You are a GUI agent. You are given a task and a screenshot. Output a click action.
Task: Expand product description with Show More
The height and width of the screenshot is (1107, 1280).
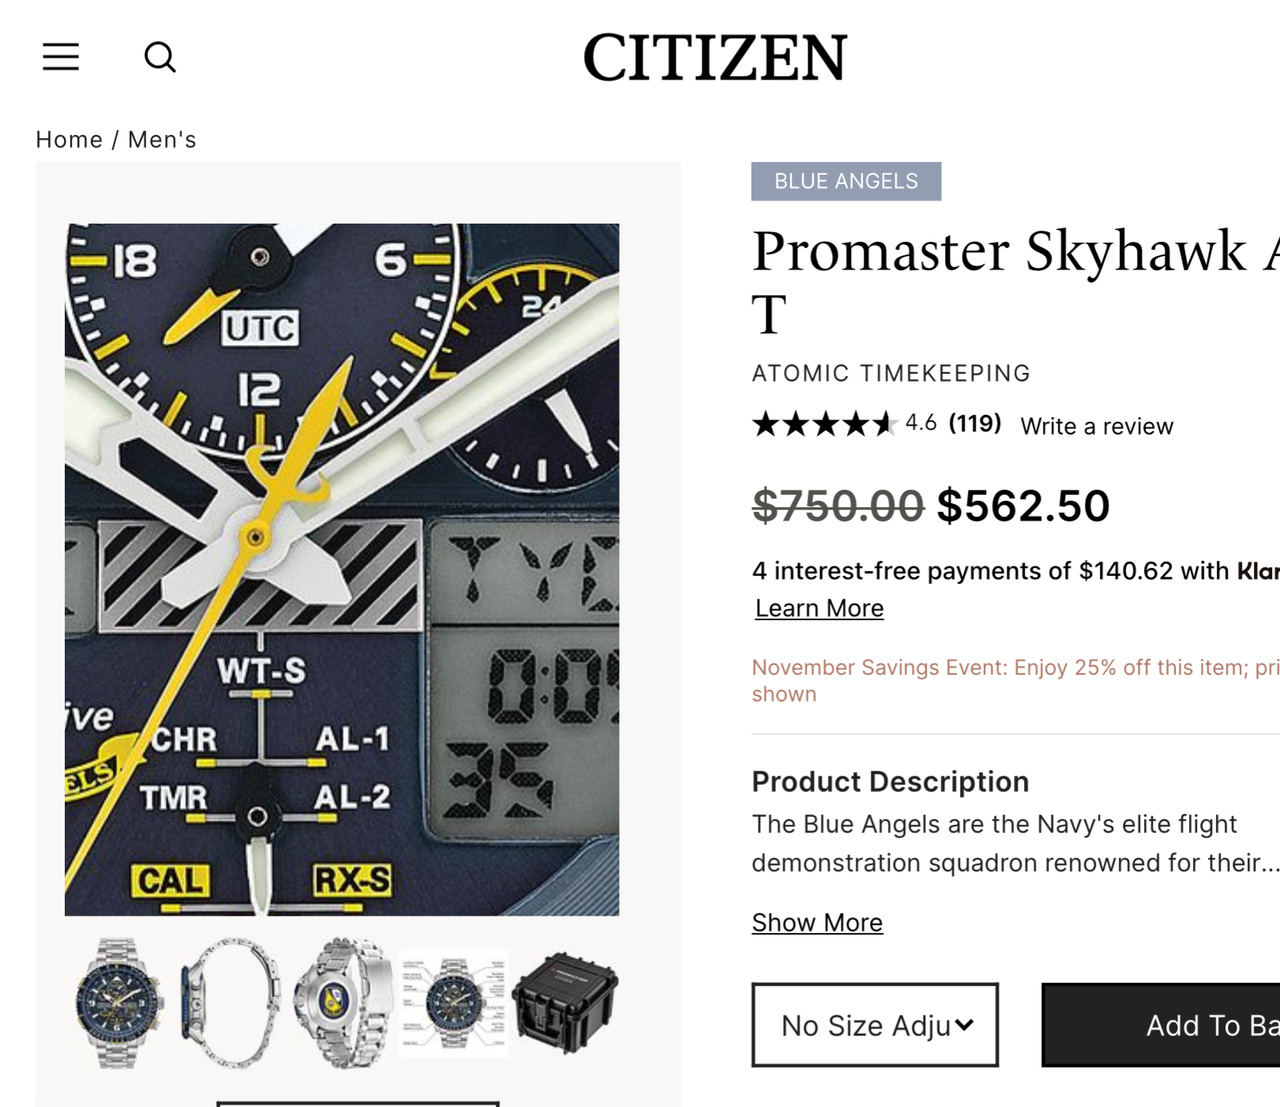817,922
